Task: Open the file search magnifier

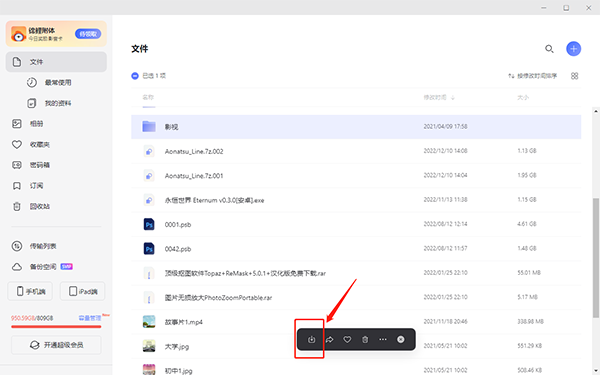Action: (x=549, y=49)
